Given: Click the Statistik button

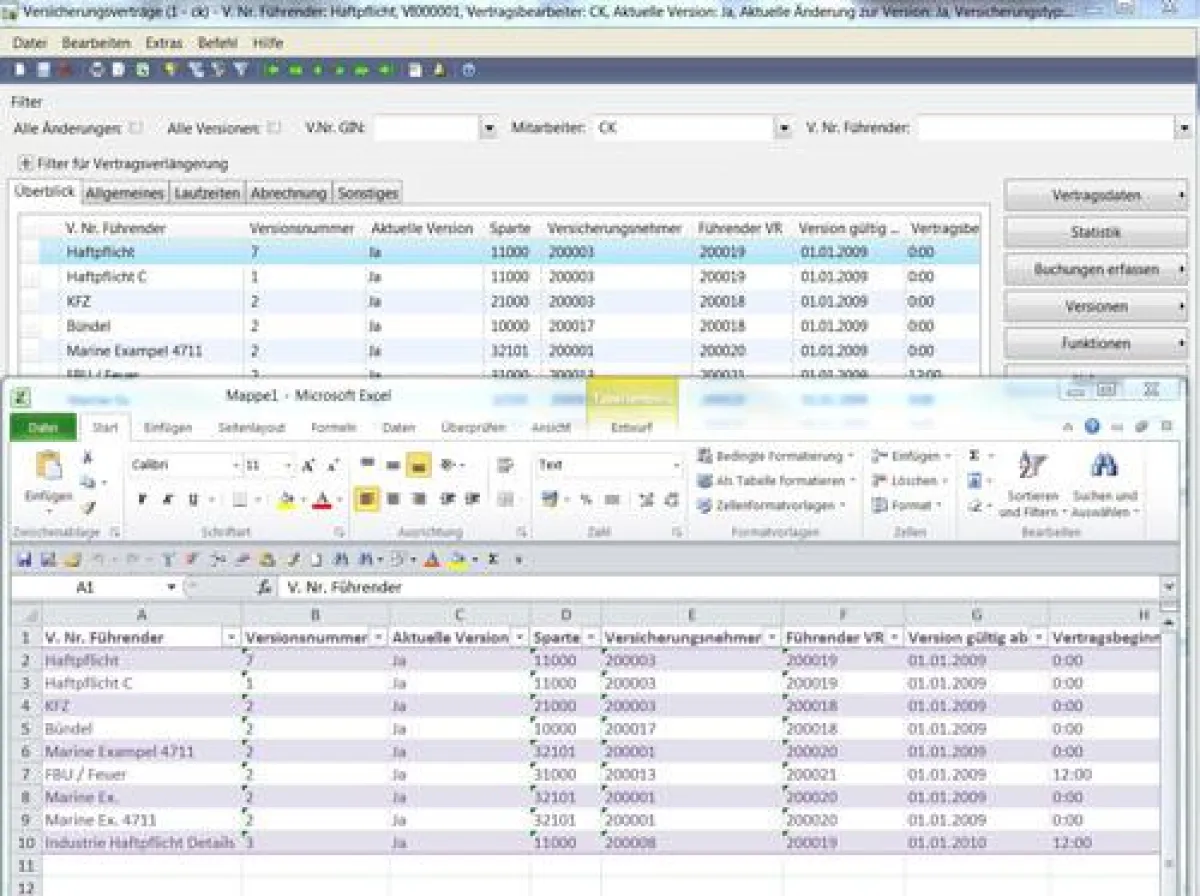Looking at the screenshot, I should click(1095, 232).
